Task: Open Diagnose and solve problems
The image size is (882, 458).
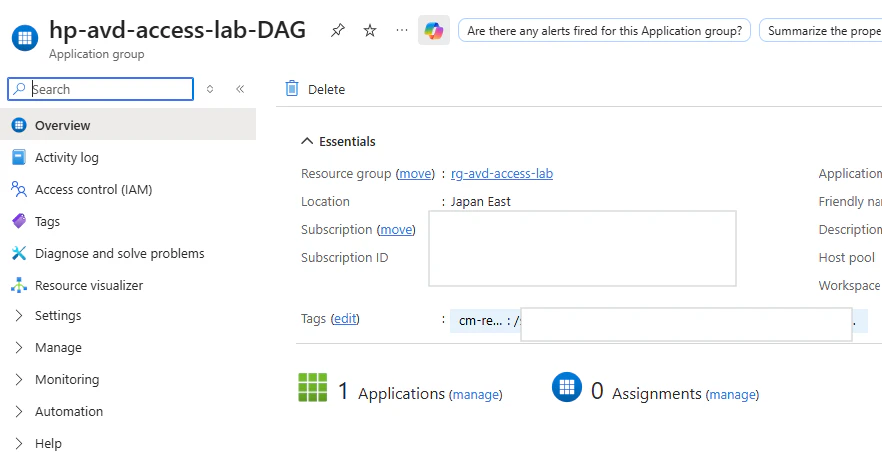Action: (x=120, y=254)
